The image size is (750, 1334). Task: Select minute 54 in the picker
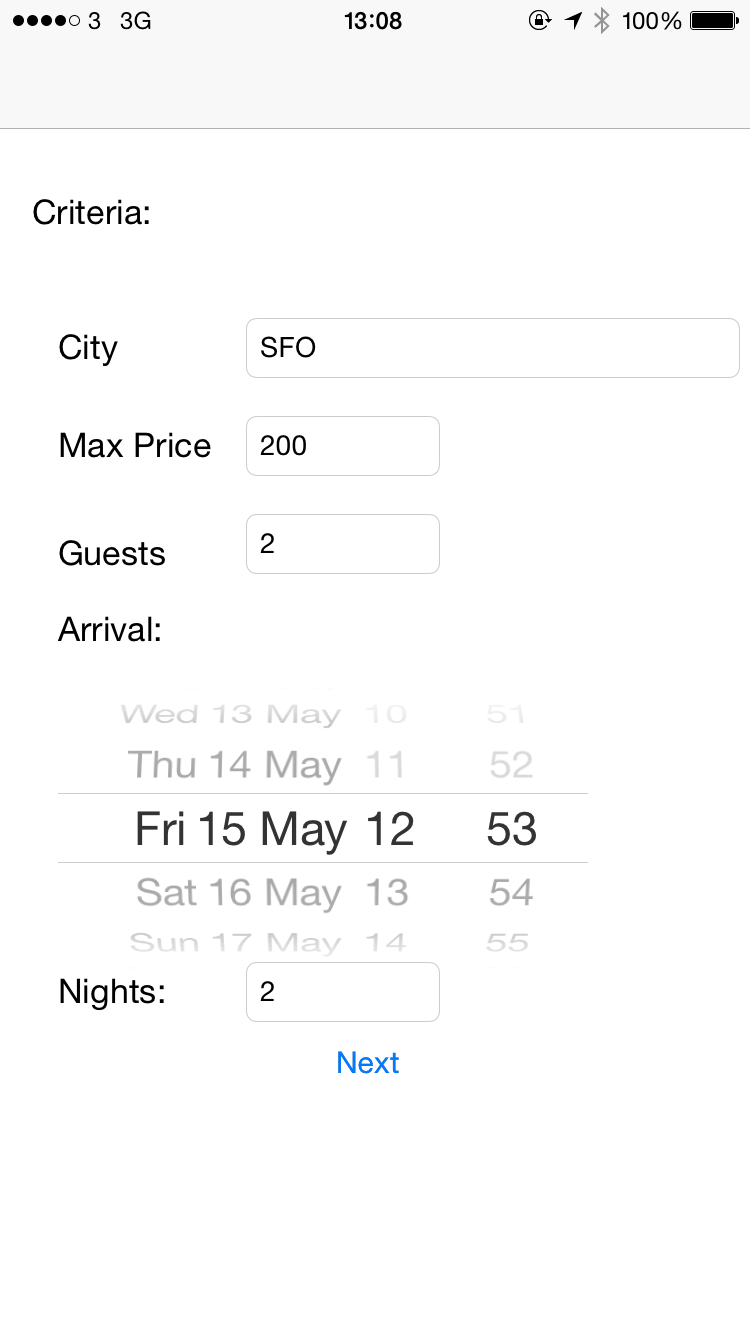pyautogui.click(x=511, y=892)
